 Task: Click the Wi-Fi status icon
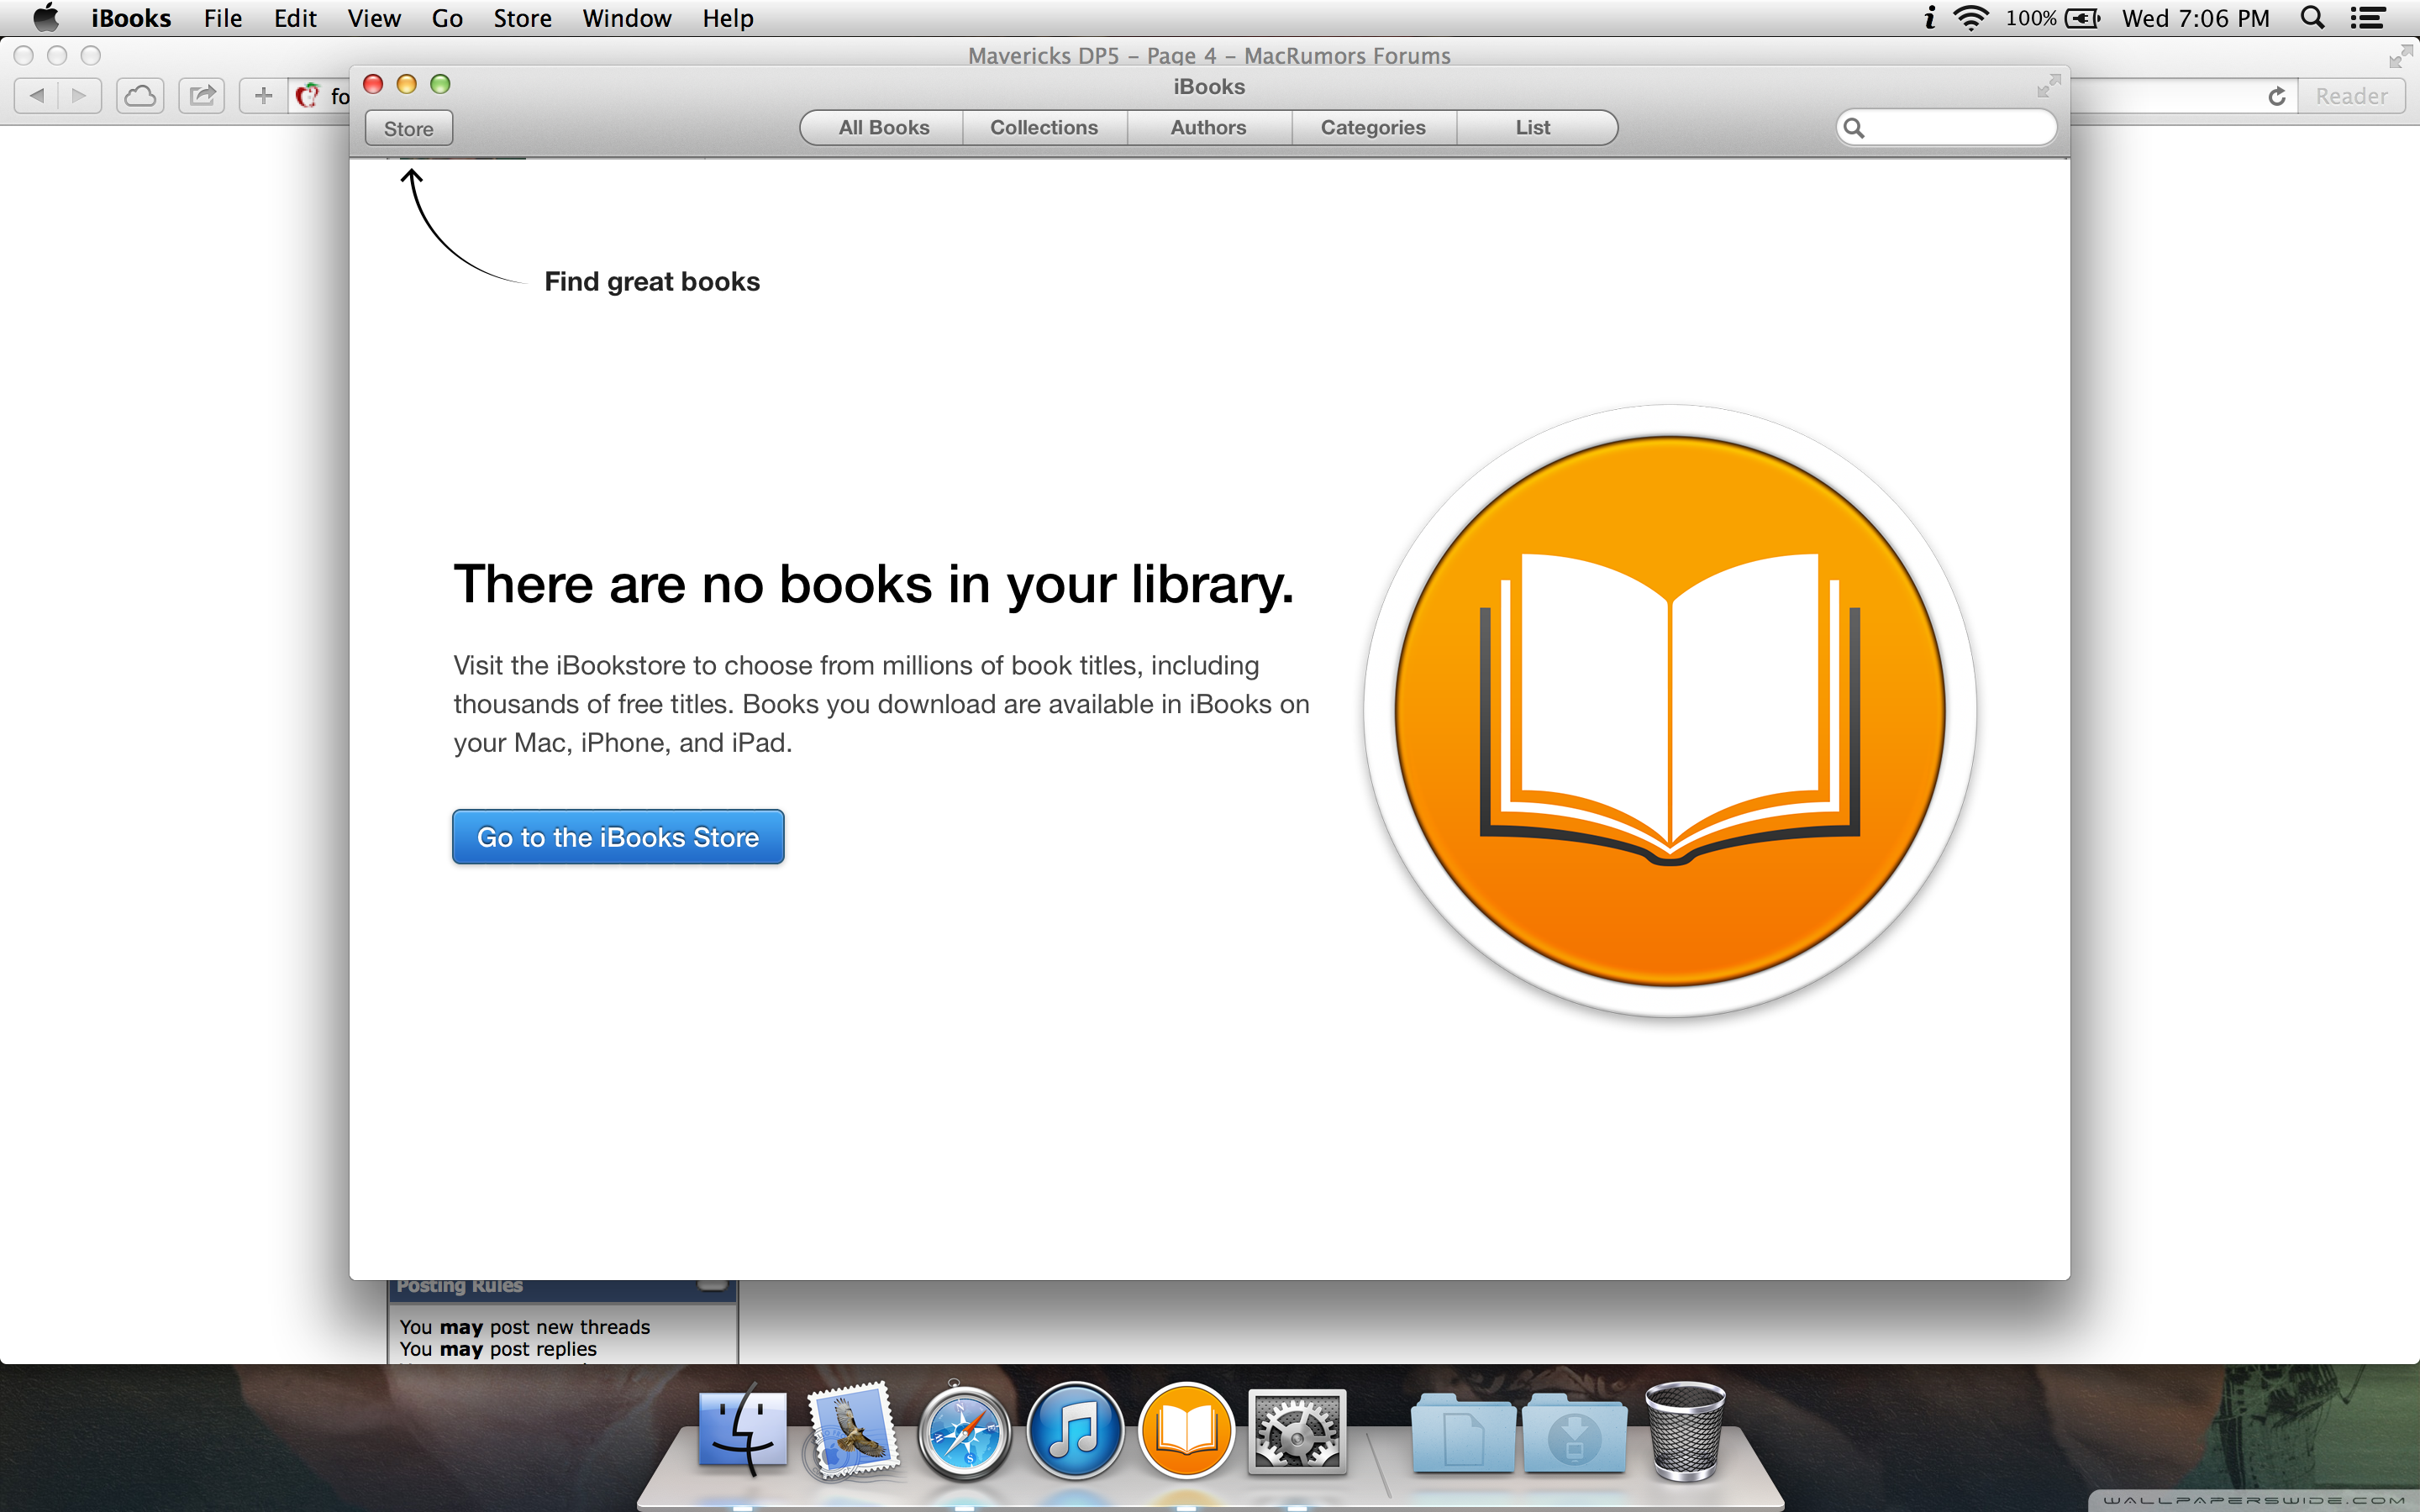1970,18
